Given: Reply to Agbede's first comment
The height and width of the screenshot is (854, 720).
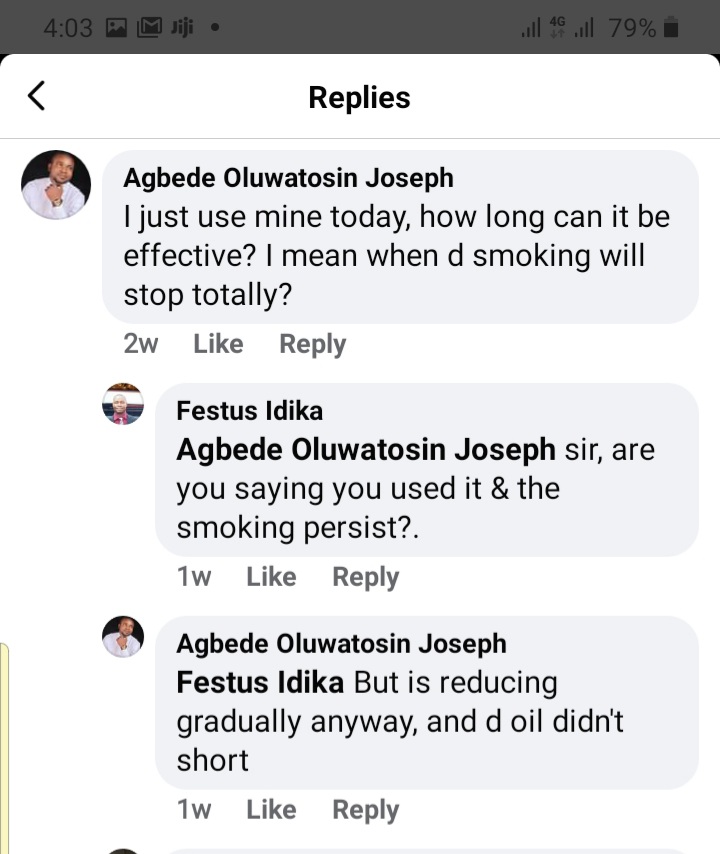Looking at the screenshot, I should tap(312, 344).
